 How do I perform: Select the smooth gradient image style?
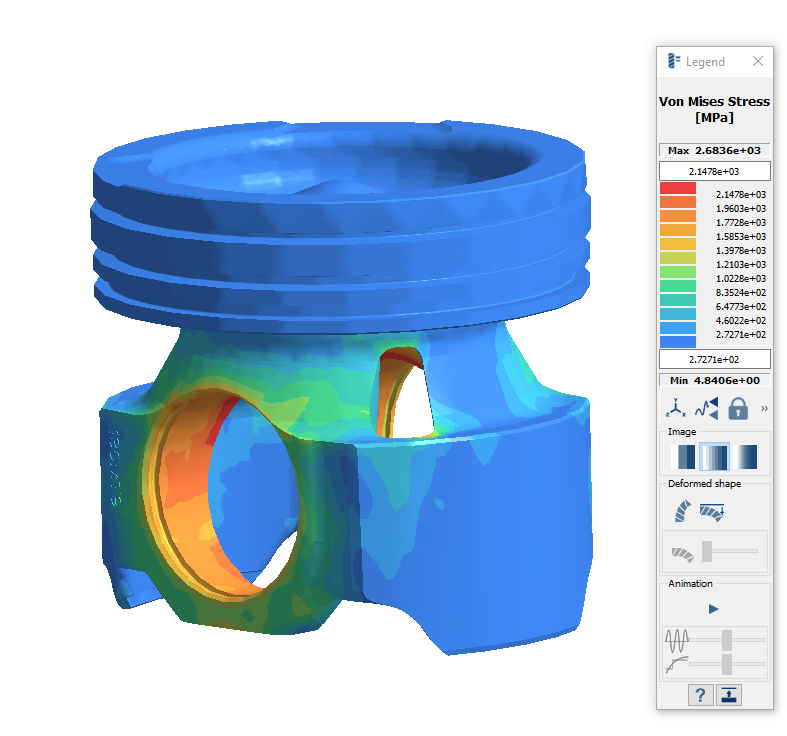pyautogui.click(x=745, y=457)
